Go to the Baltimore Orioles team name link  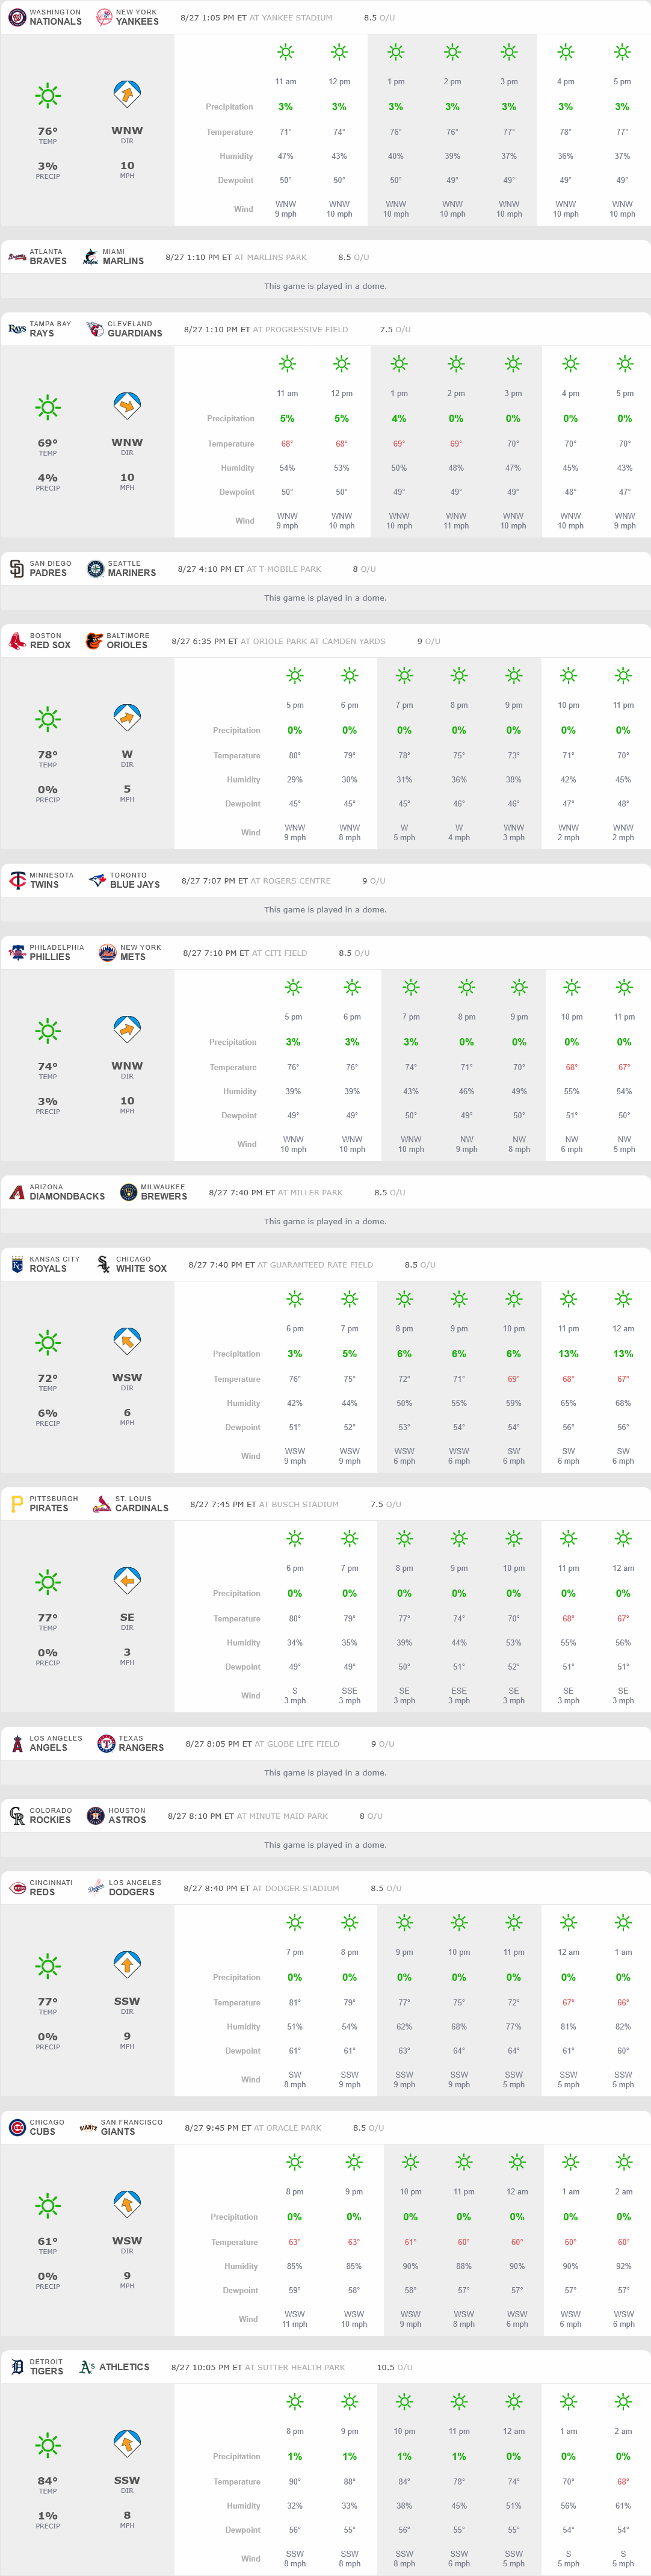coord(128,641)
